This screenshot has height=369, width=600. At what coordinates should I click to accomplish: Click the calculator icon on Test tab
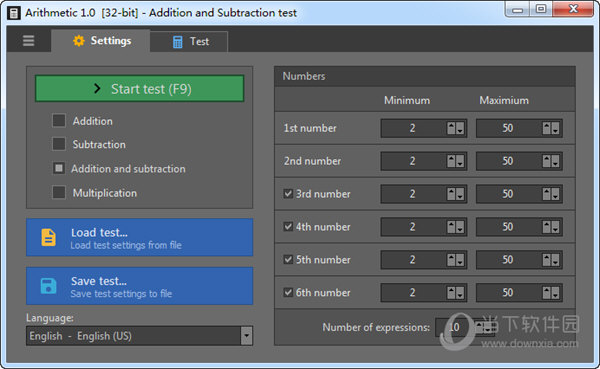click(178, 42)
